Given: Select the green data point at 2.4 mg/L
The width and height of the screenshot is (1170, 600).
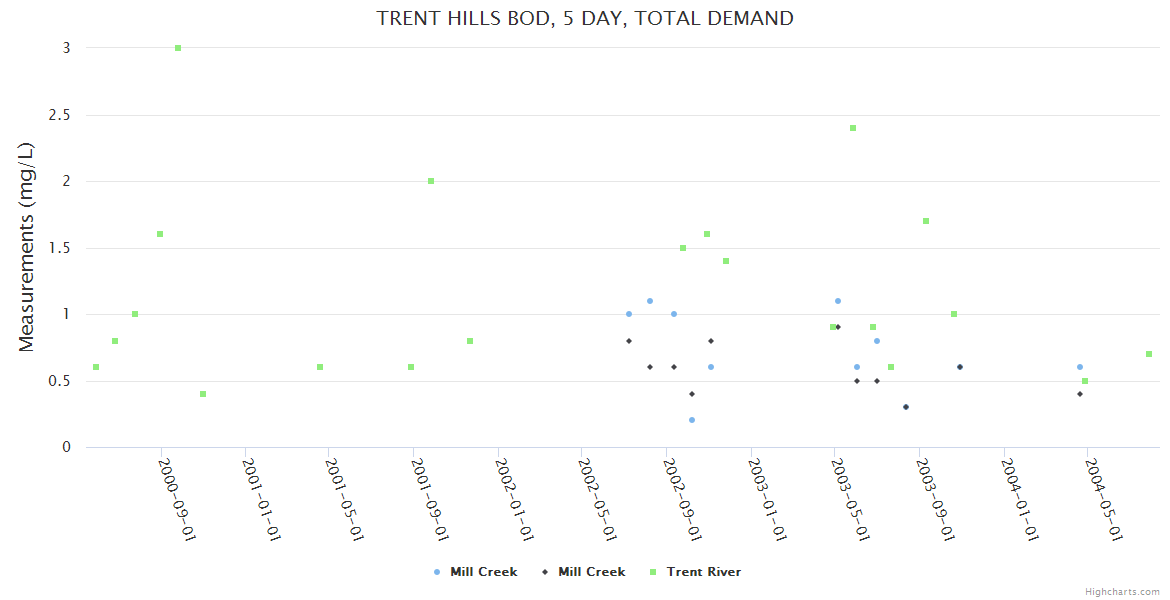Looking at the screenshot, I should (x=853, y=128).
